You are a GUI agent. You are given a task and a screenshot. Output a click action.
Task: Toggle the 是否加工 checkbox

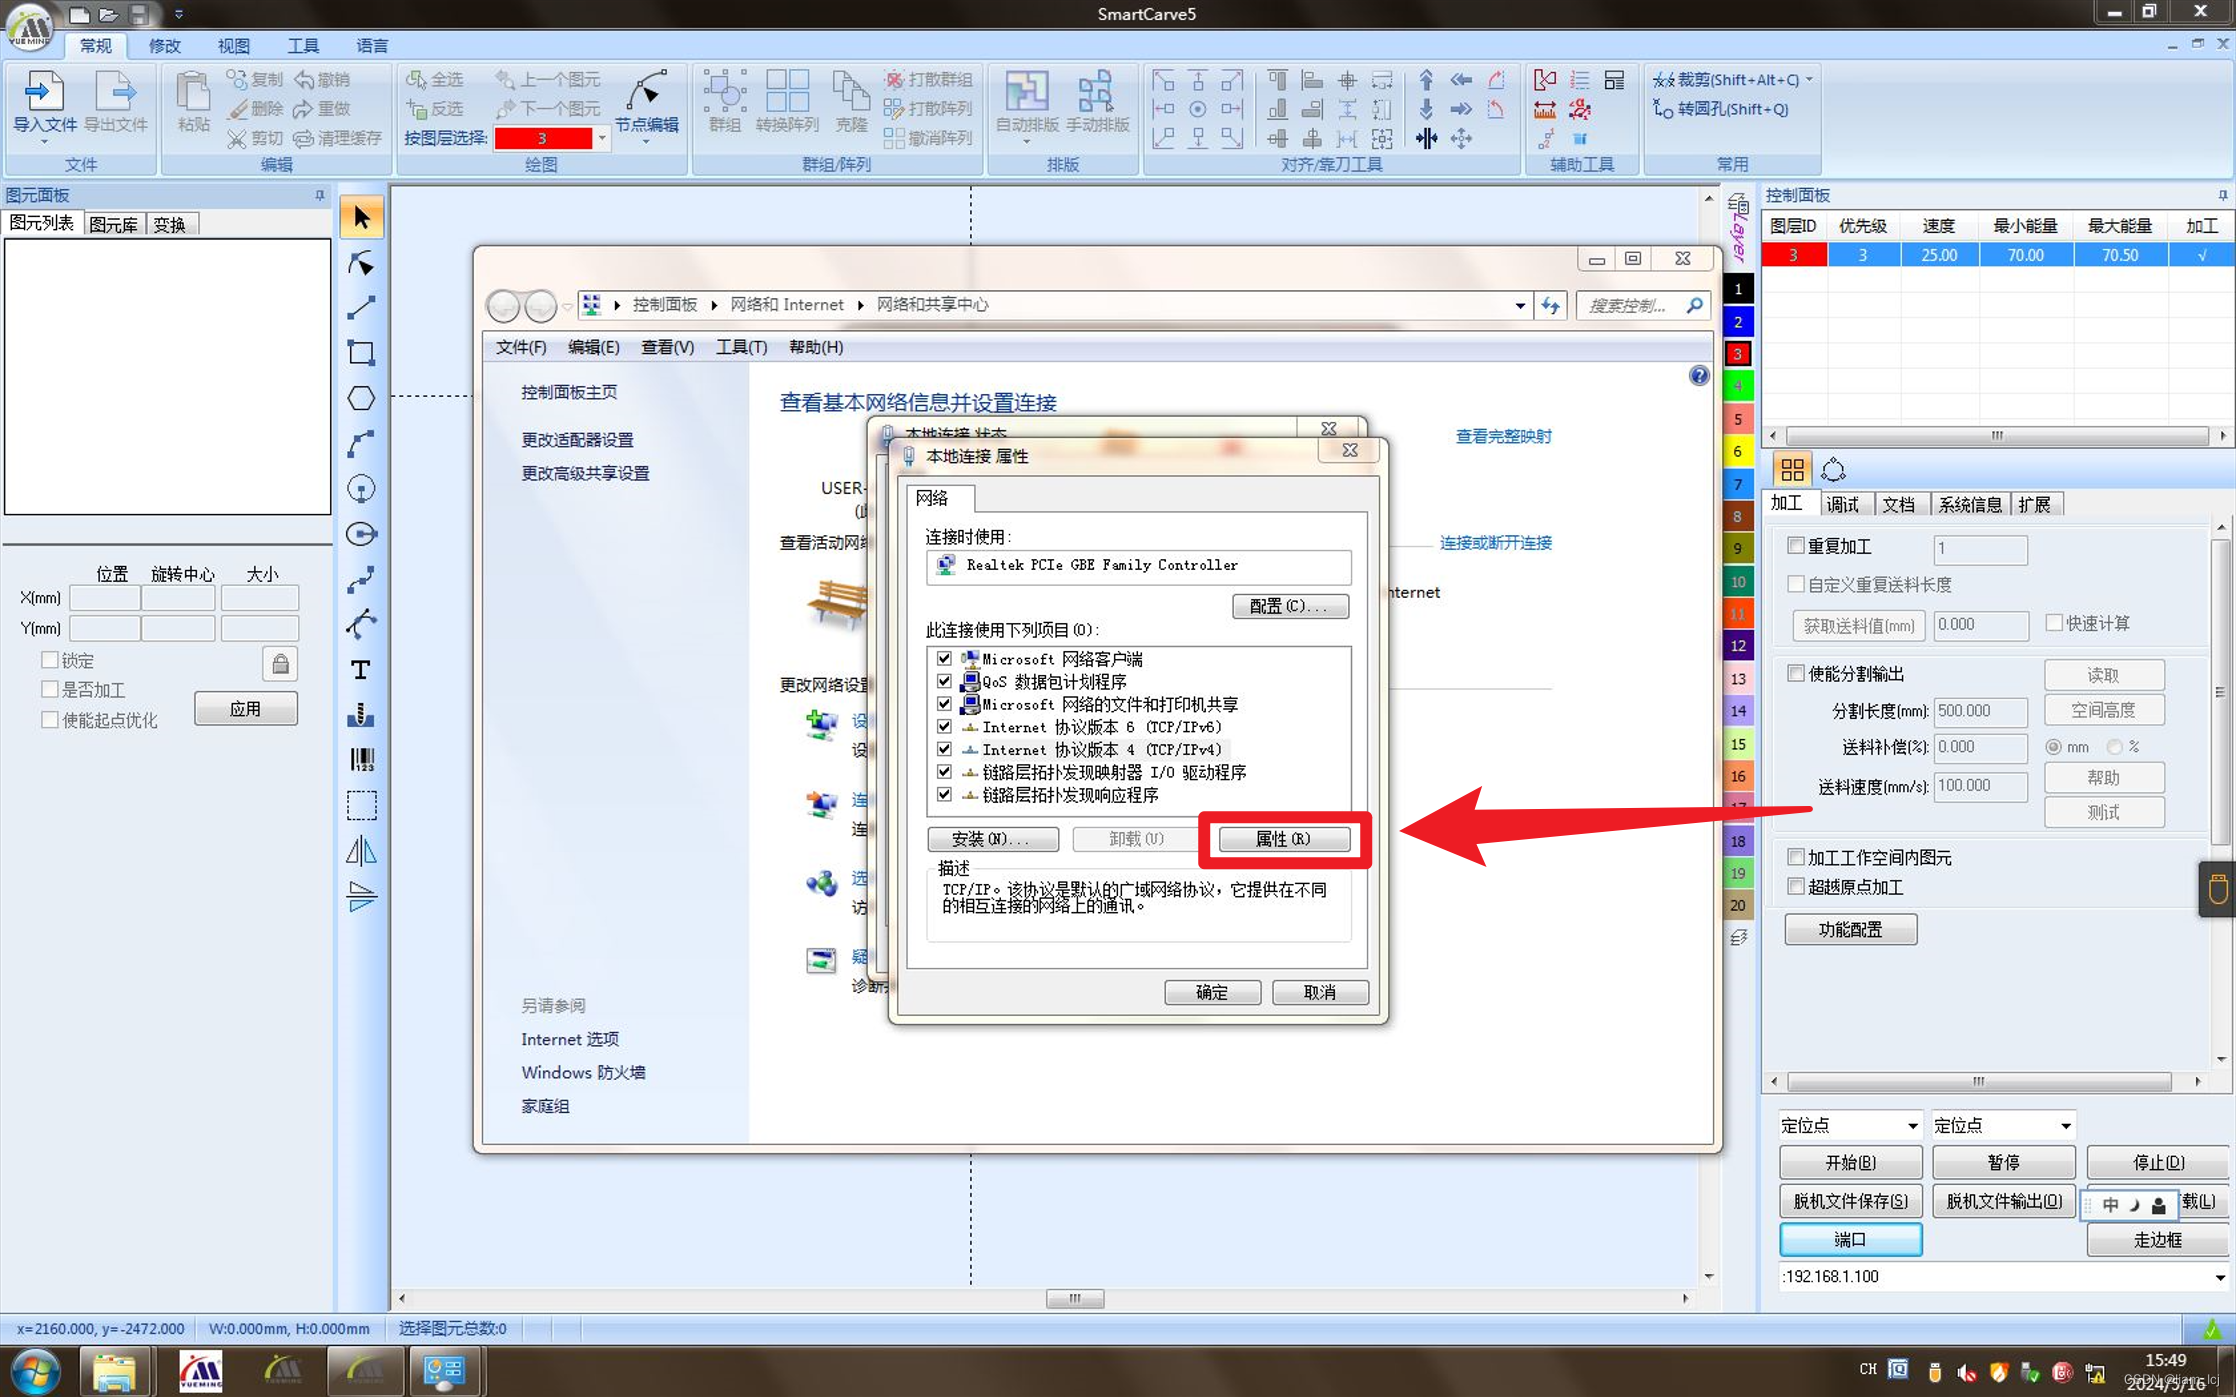pos(49,689)
